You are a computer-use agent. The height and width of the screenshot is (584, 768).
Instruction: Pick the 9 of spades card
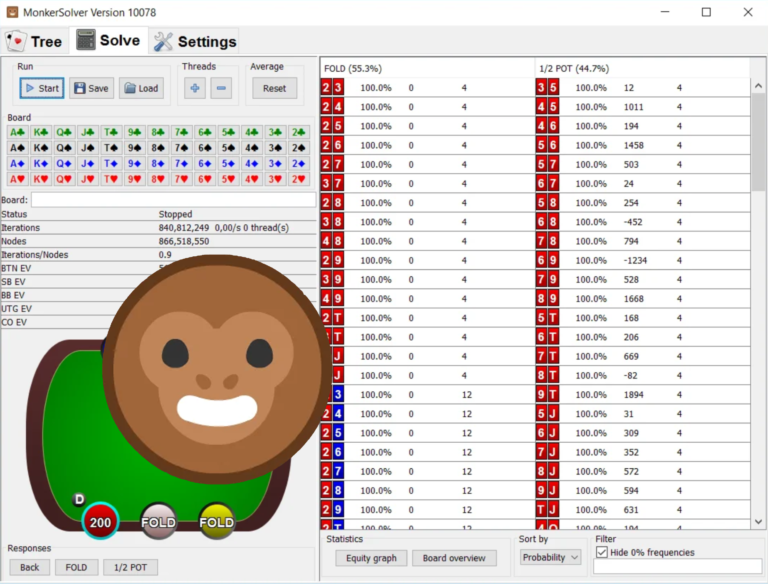click(x=134, y=148)
